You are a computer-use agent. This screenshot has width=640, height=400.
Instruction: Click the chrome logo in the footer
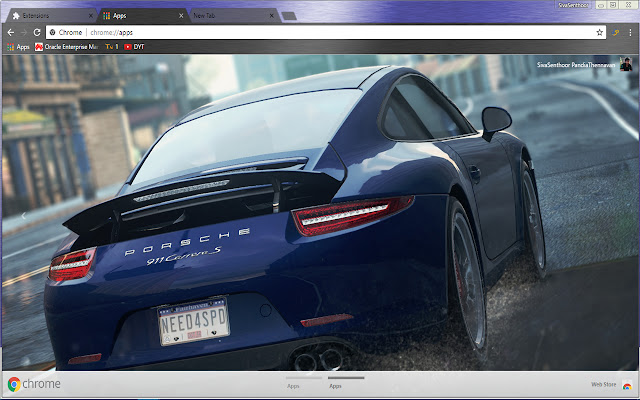[34, 384]
